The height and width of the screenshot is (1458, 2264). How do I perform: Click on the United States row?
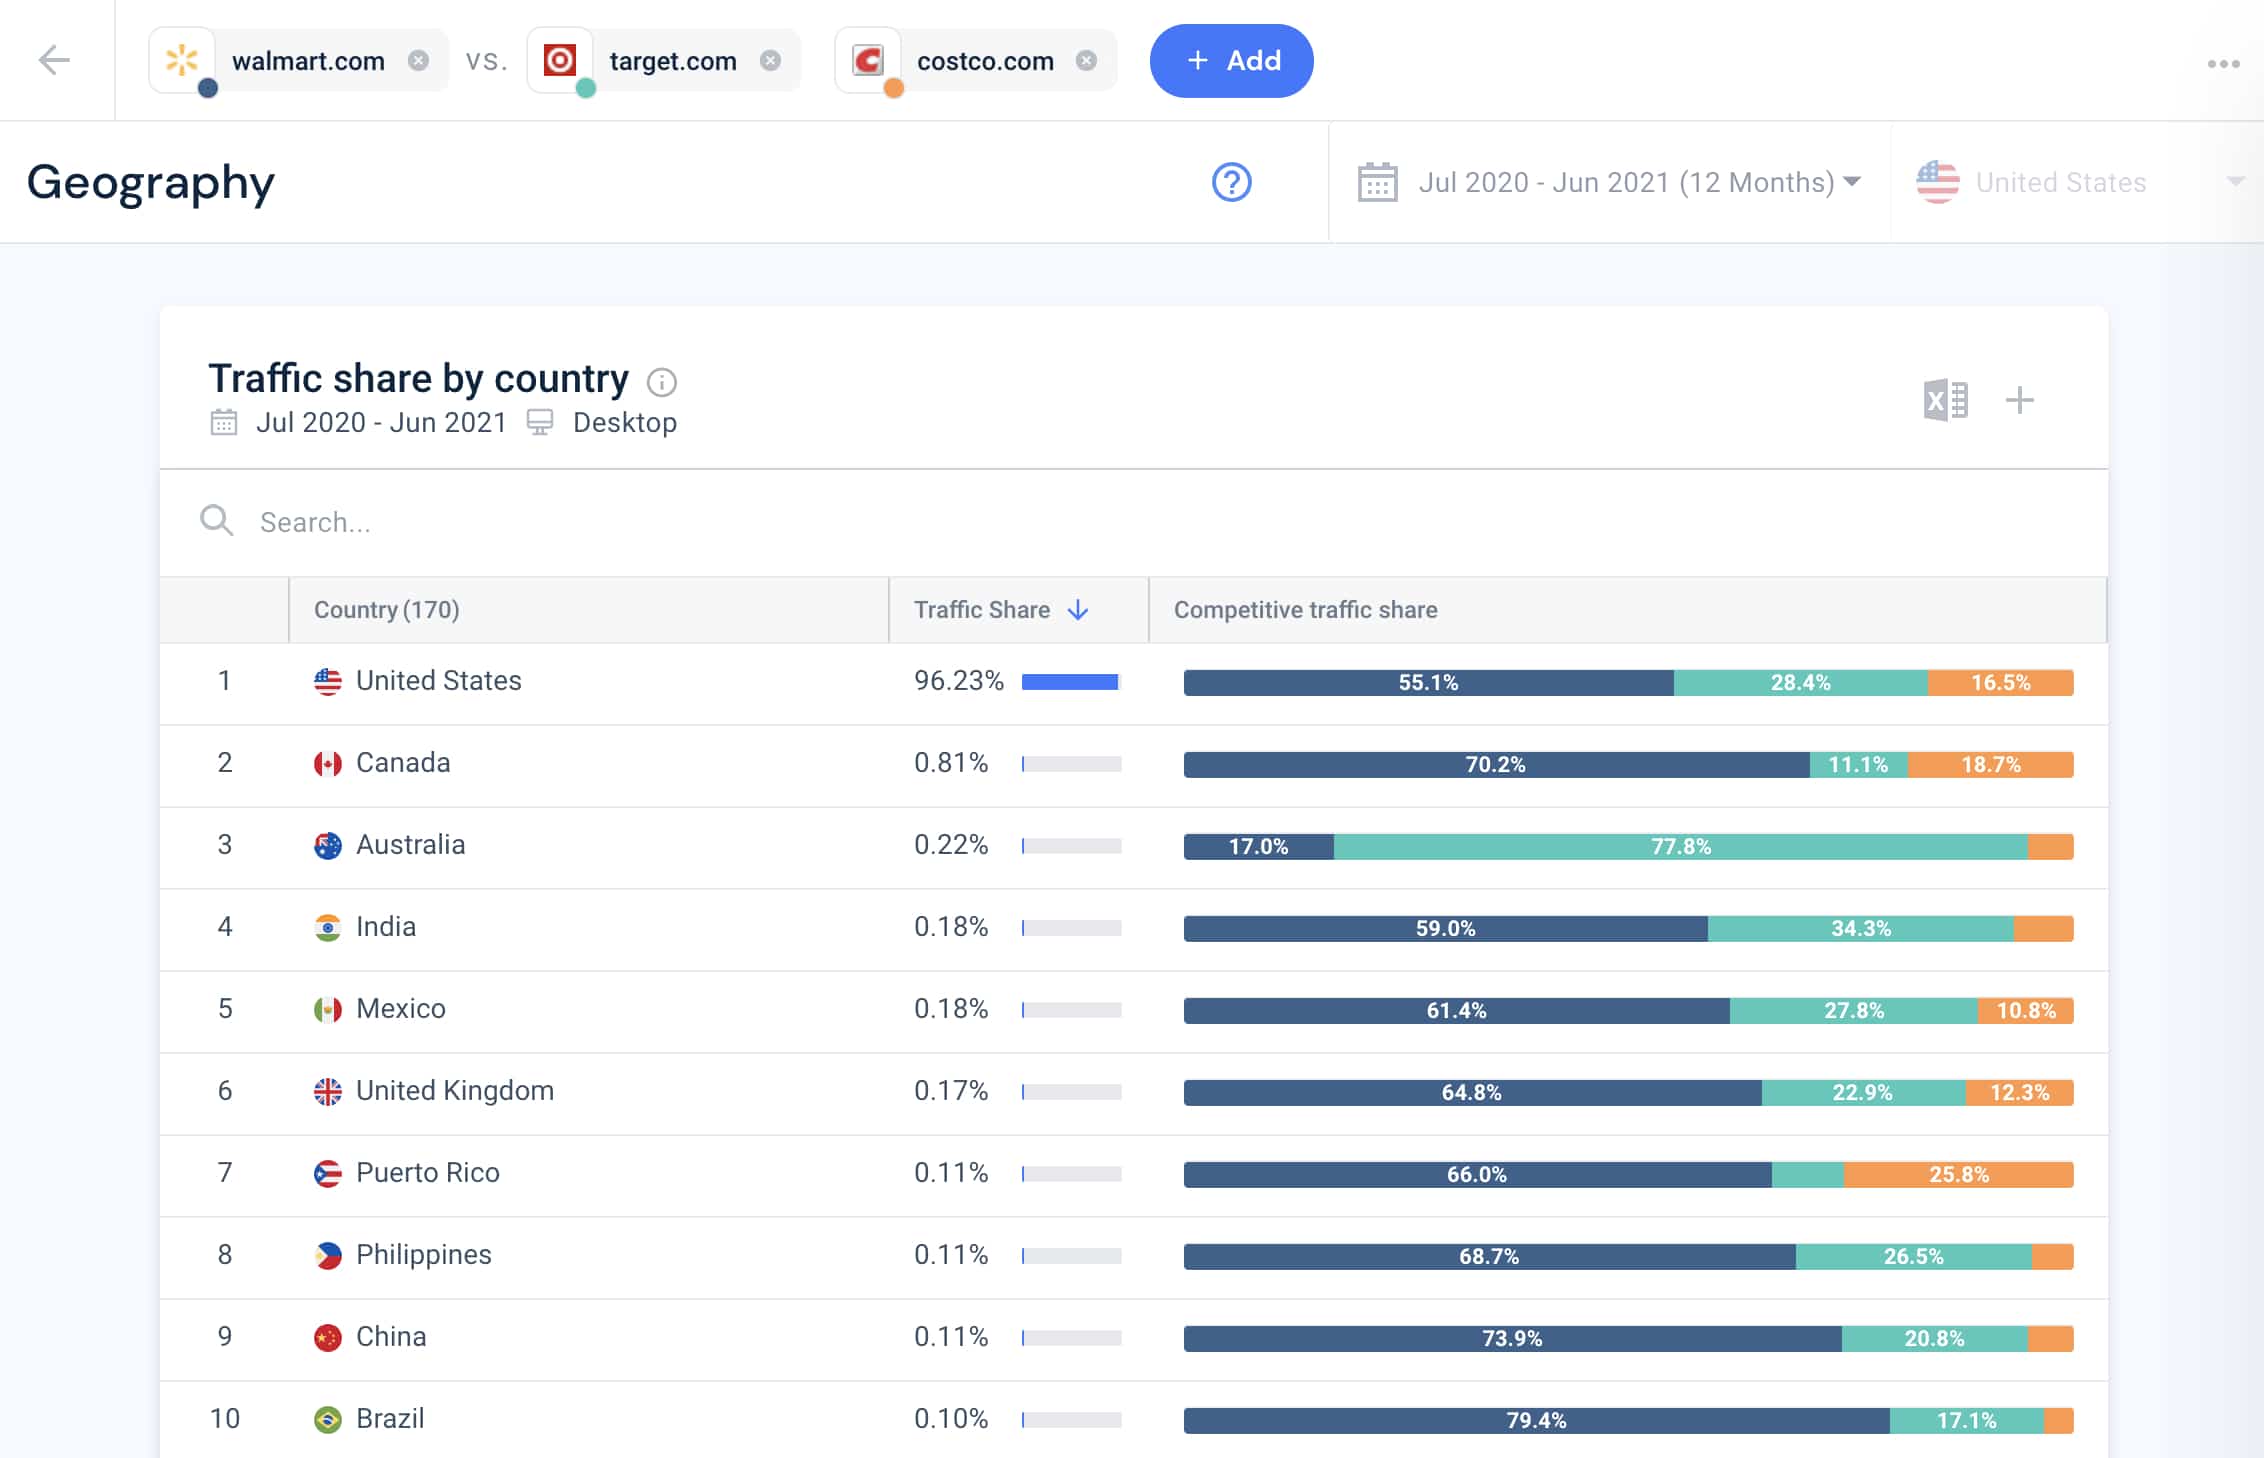[x=1134, y=681]
